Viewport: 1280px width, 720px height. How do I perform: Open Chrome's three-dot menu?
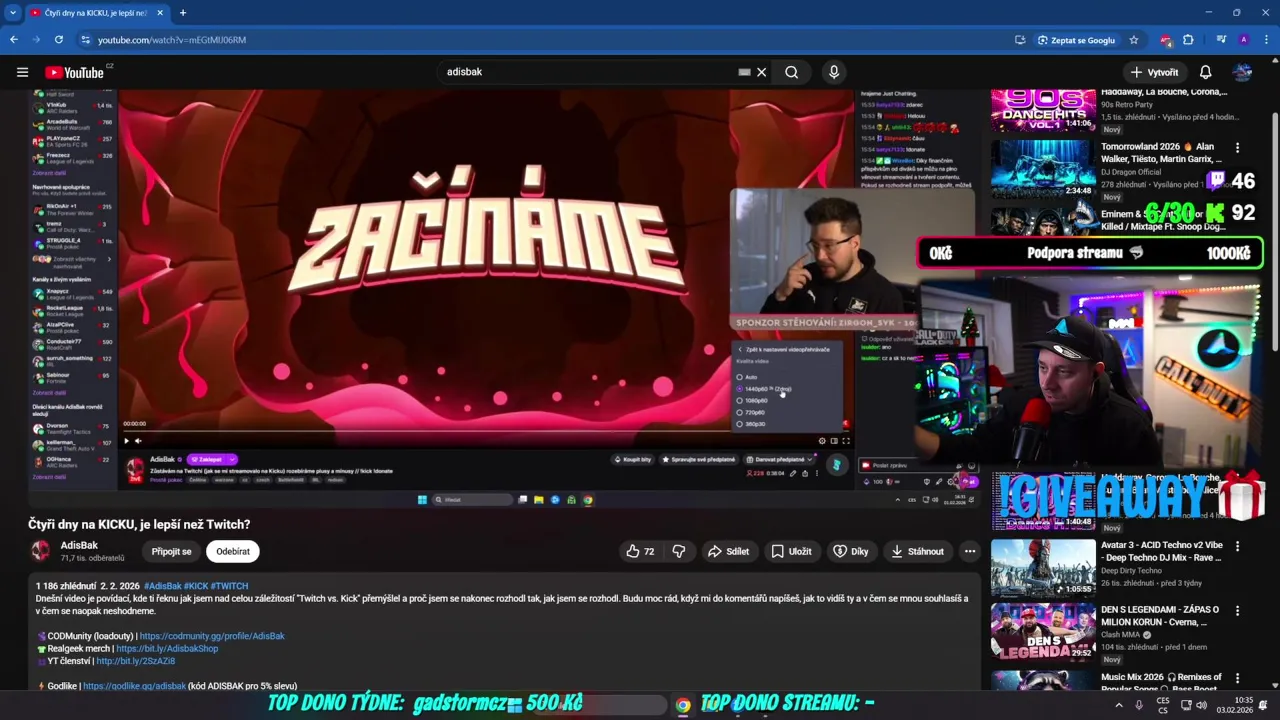(x=1265, y=40)
